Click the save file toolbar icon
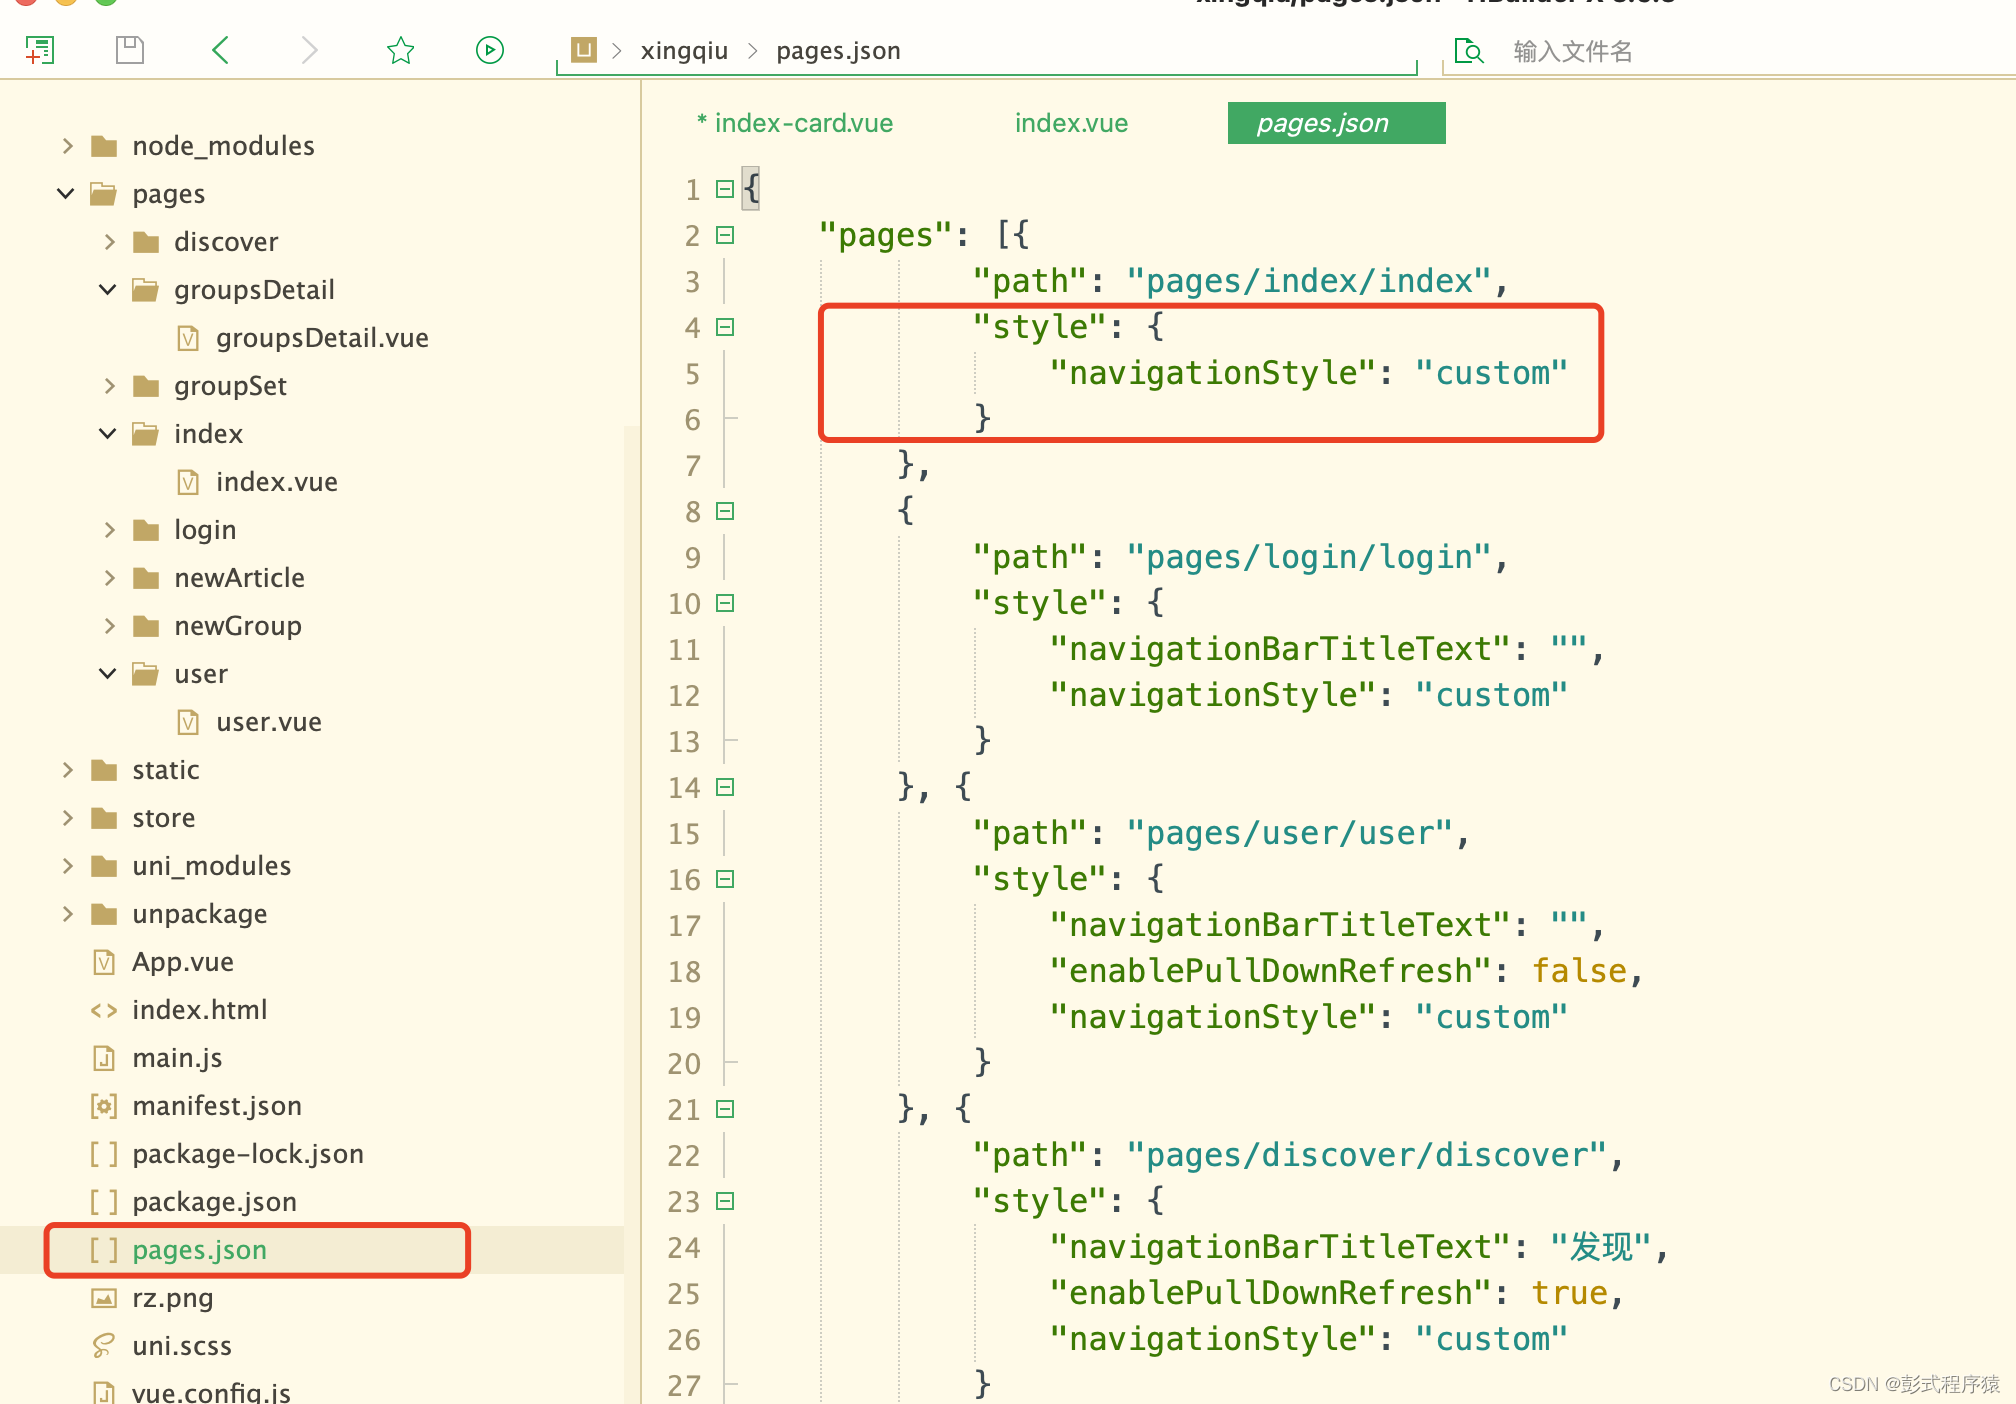 tap(130, 50)
